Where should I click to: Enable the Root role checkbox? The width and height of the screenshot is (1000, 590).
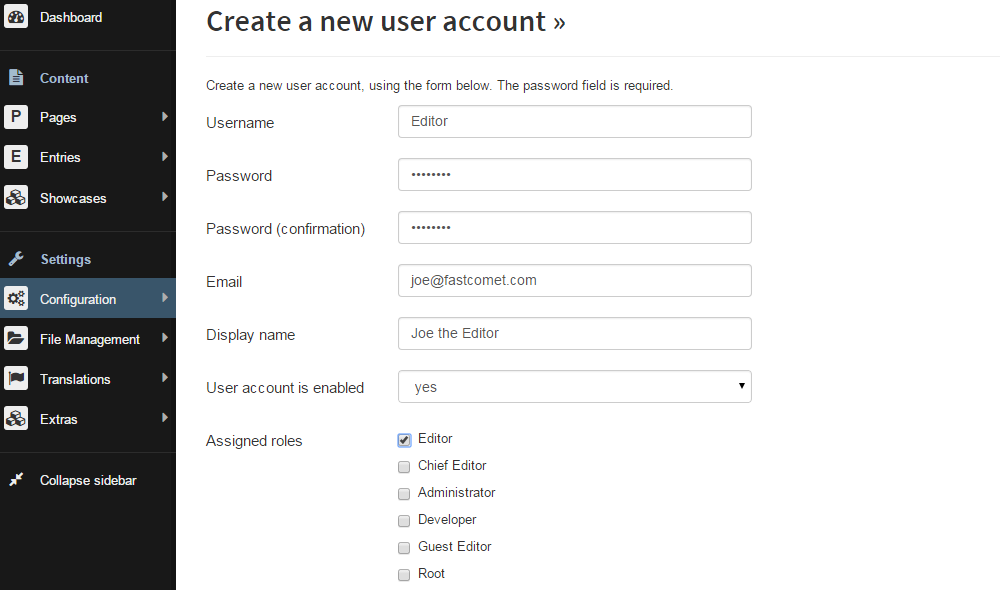(404, 574)
